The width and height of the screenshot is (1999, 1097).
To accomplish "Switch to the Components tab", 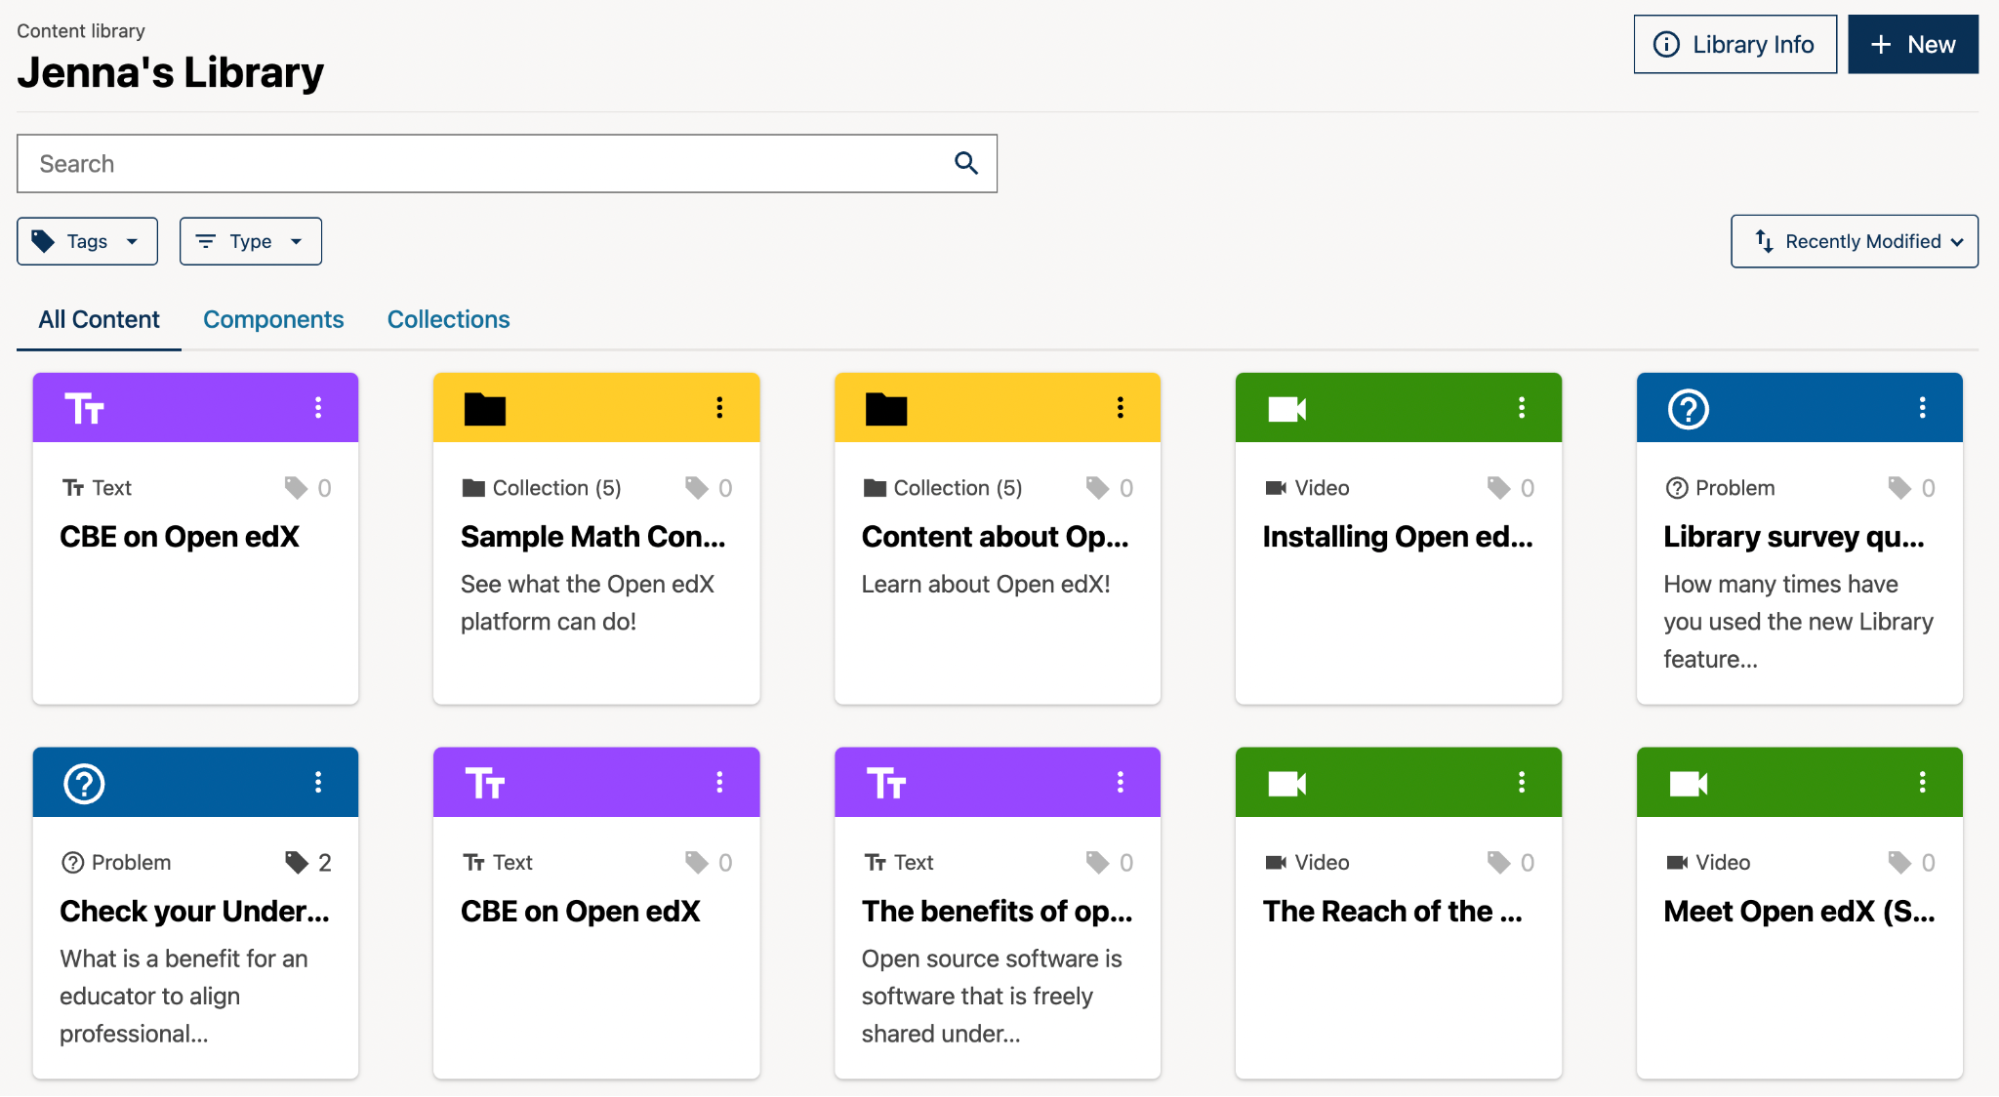I will tap(273, 319).
